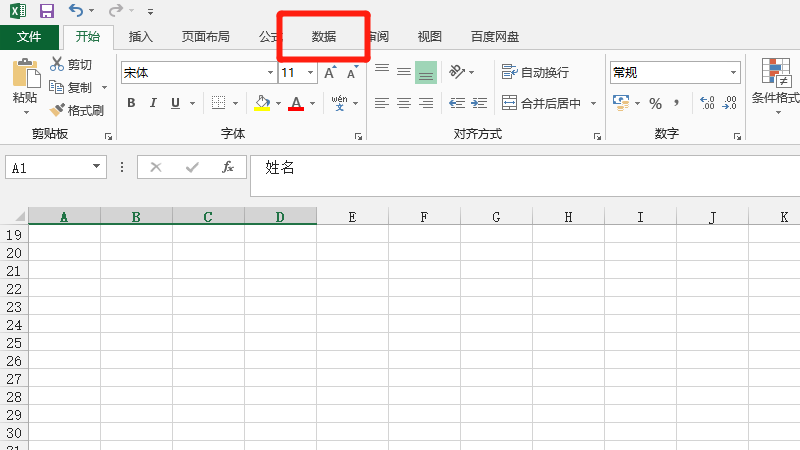Switch to the 数据 (Data) tab
The image size is (800, 450).
(324, 37)
